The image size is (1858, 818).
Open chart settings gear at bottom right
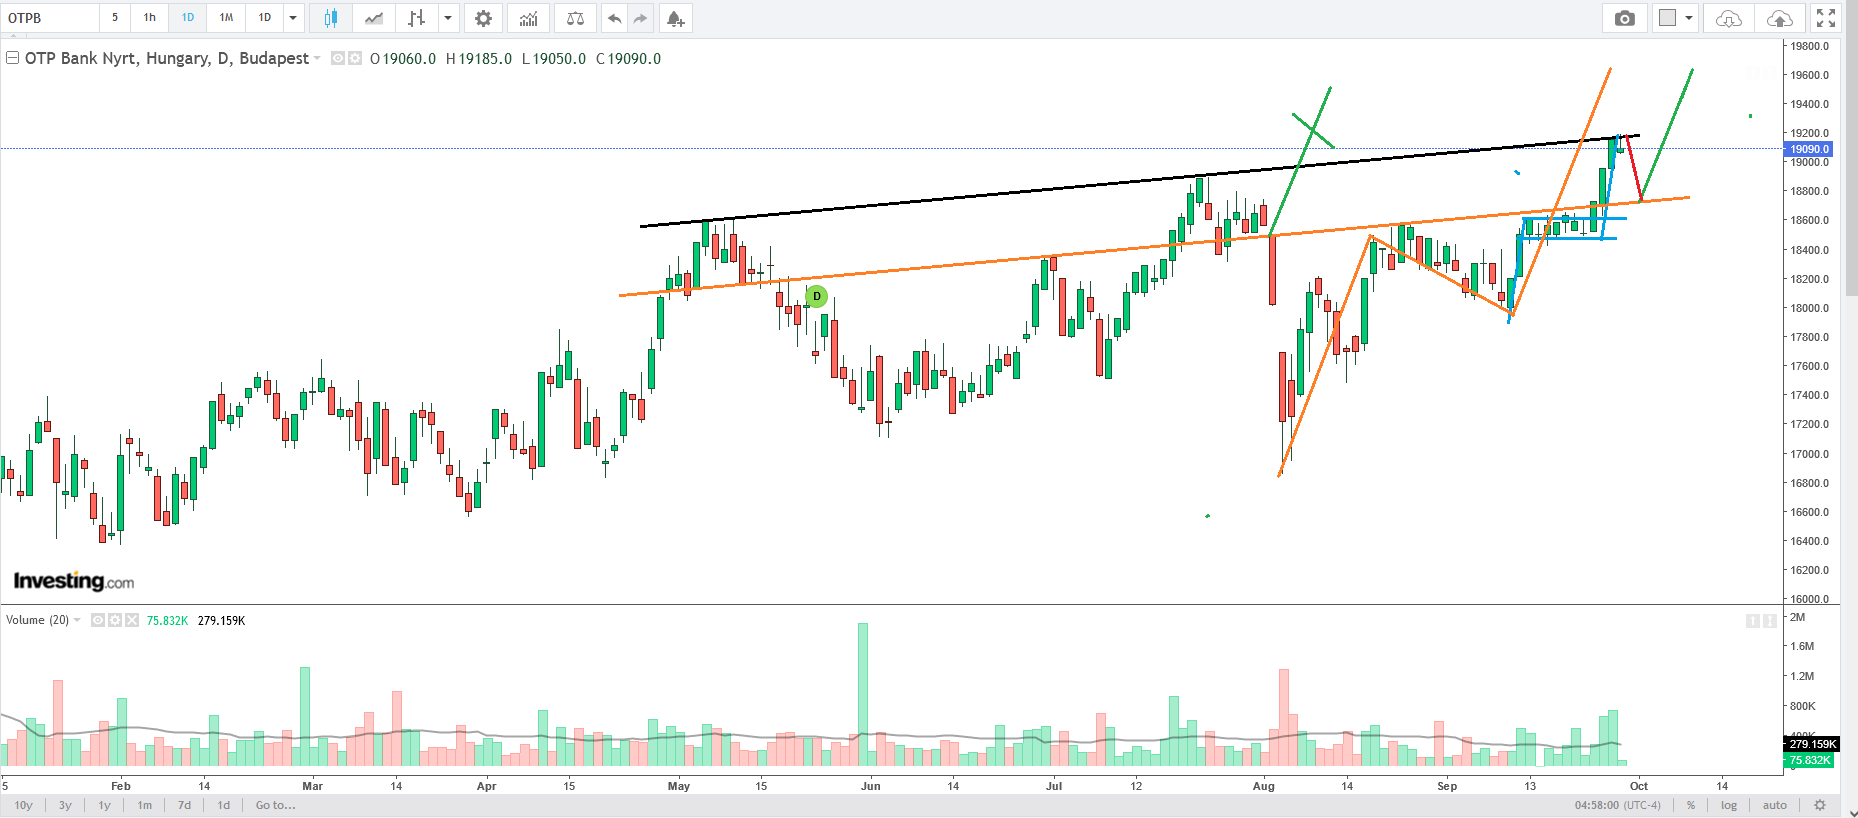pos(1820,805)
